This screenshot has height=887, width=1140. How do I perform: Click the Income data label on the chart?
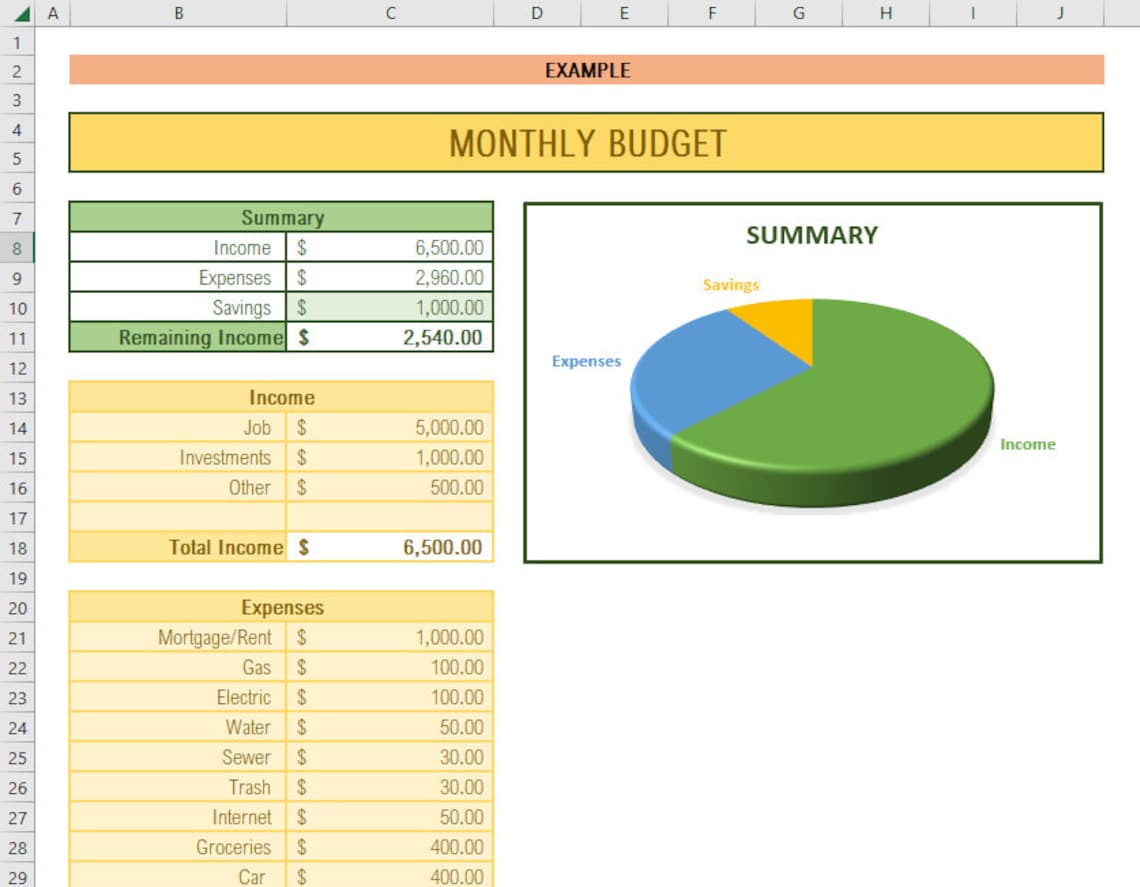[1028, 444]
